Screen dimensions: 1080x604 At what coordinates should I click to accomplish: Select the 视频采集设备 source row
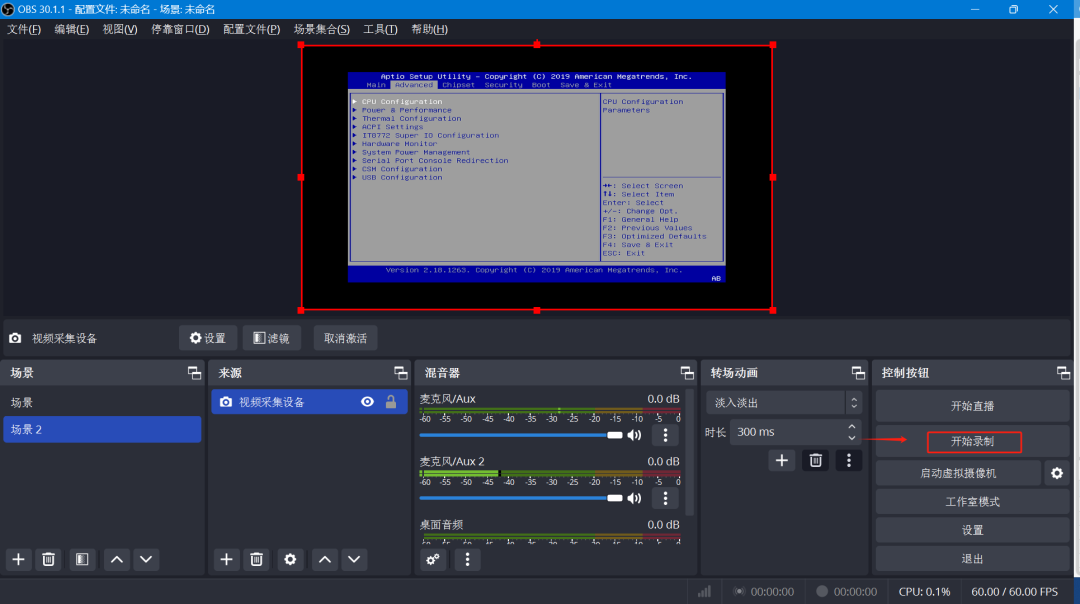(309, 402)
